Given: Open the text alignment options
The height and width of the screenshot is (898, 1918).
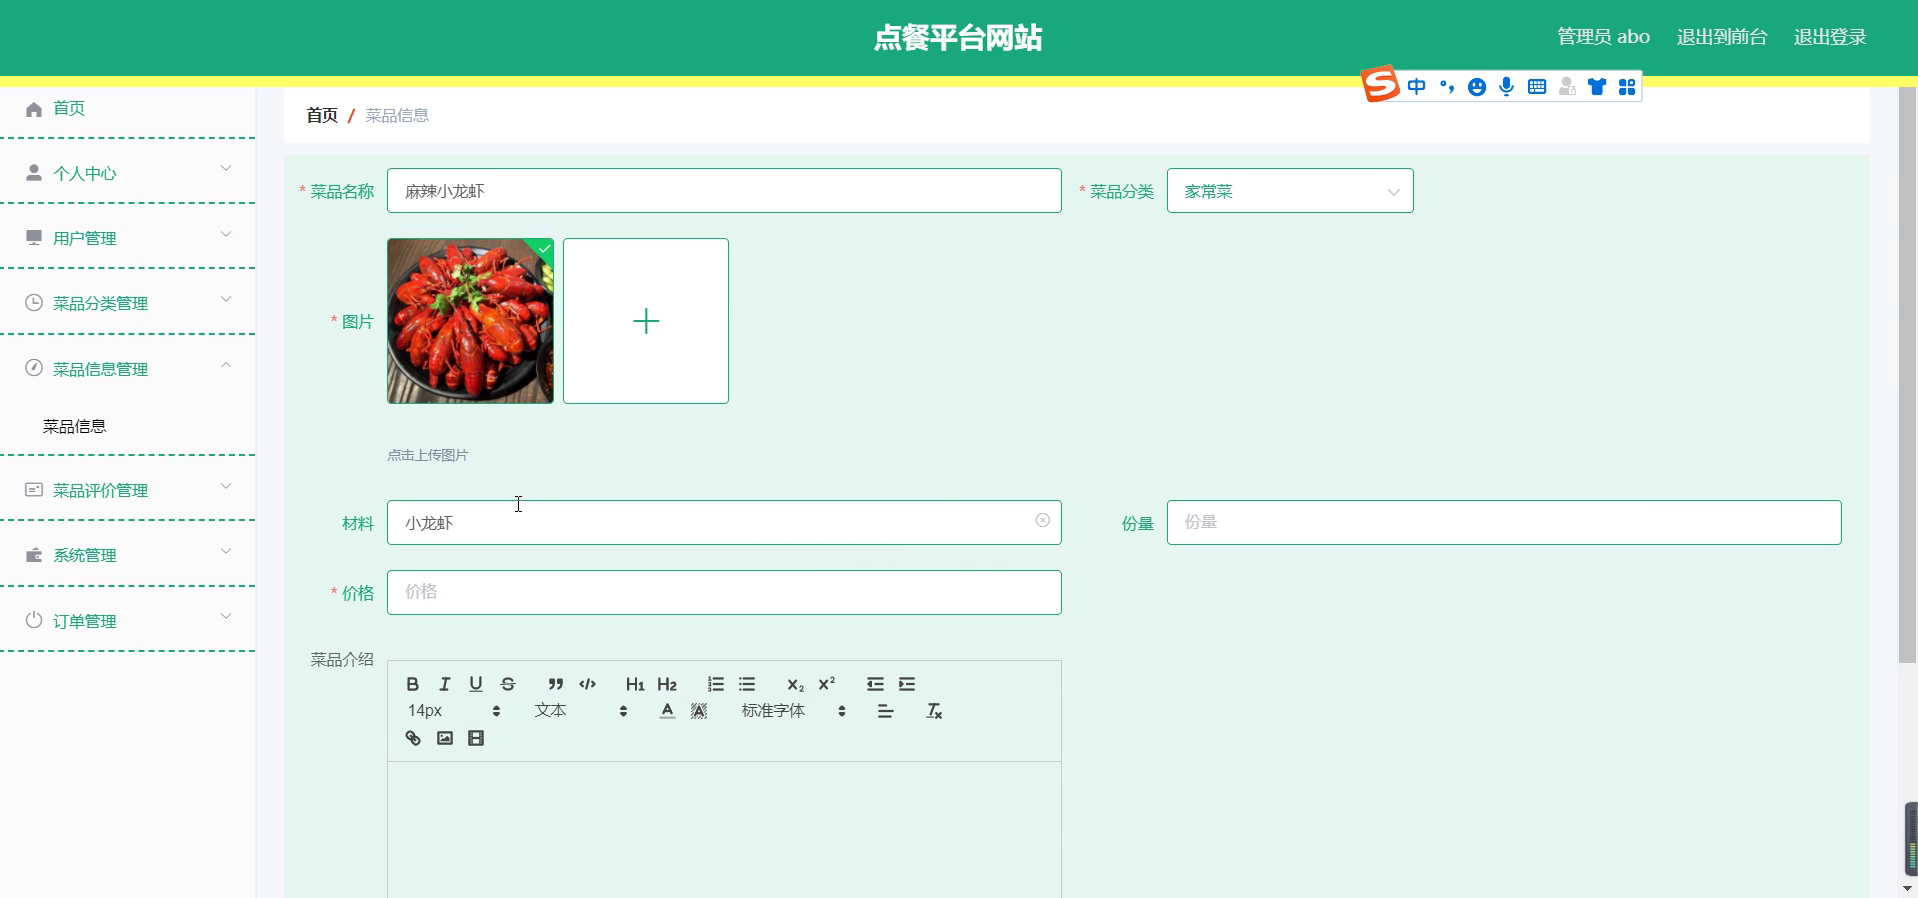Looking at the screenshot, I should click(x=885, y=711).
